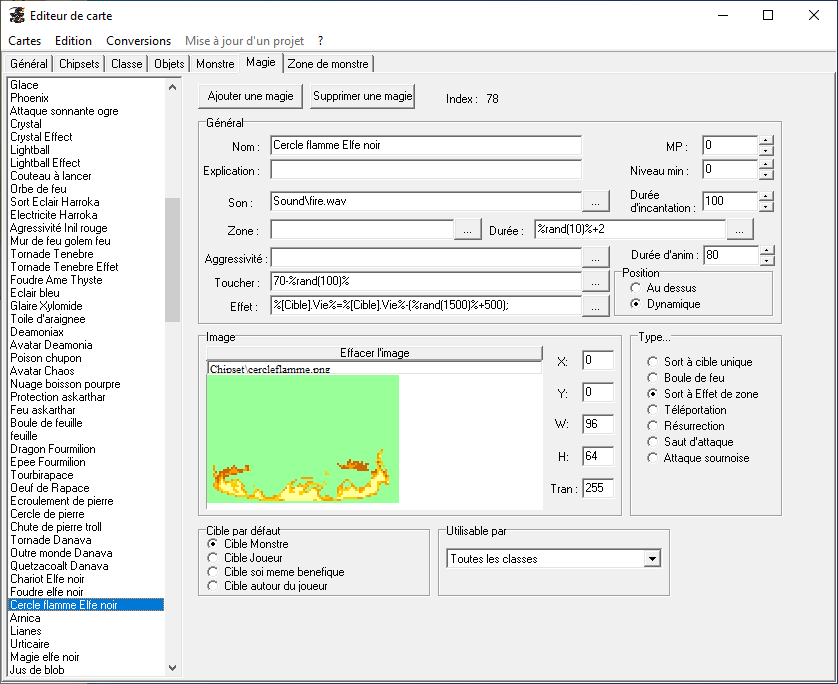Open the Cartes menu
Screen dimensions: 838x684
coord(24,41)
